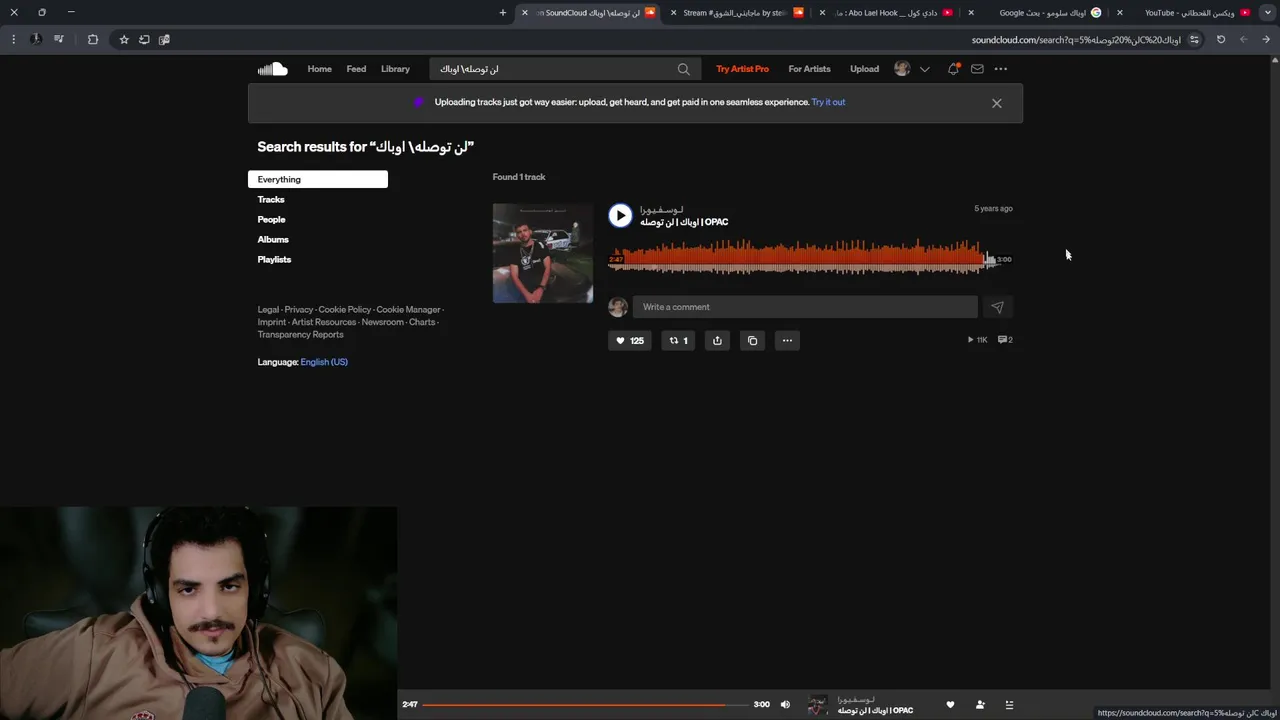
Task: Select the Playlists filter
Action: pyautogui.click(x=274, y=259)
